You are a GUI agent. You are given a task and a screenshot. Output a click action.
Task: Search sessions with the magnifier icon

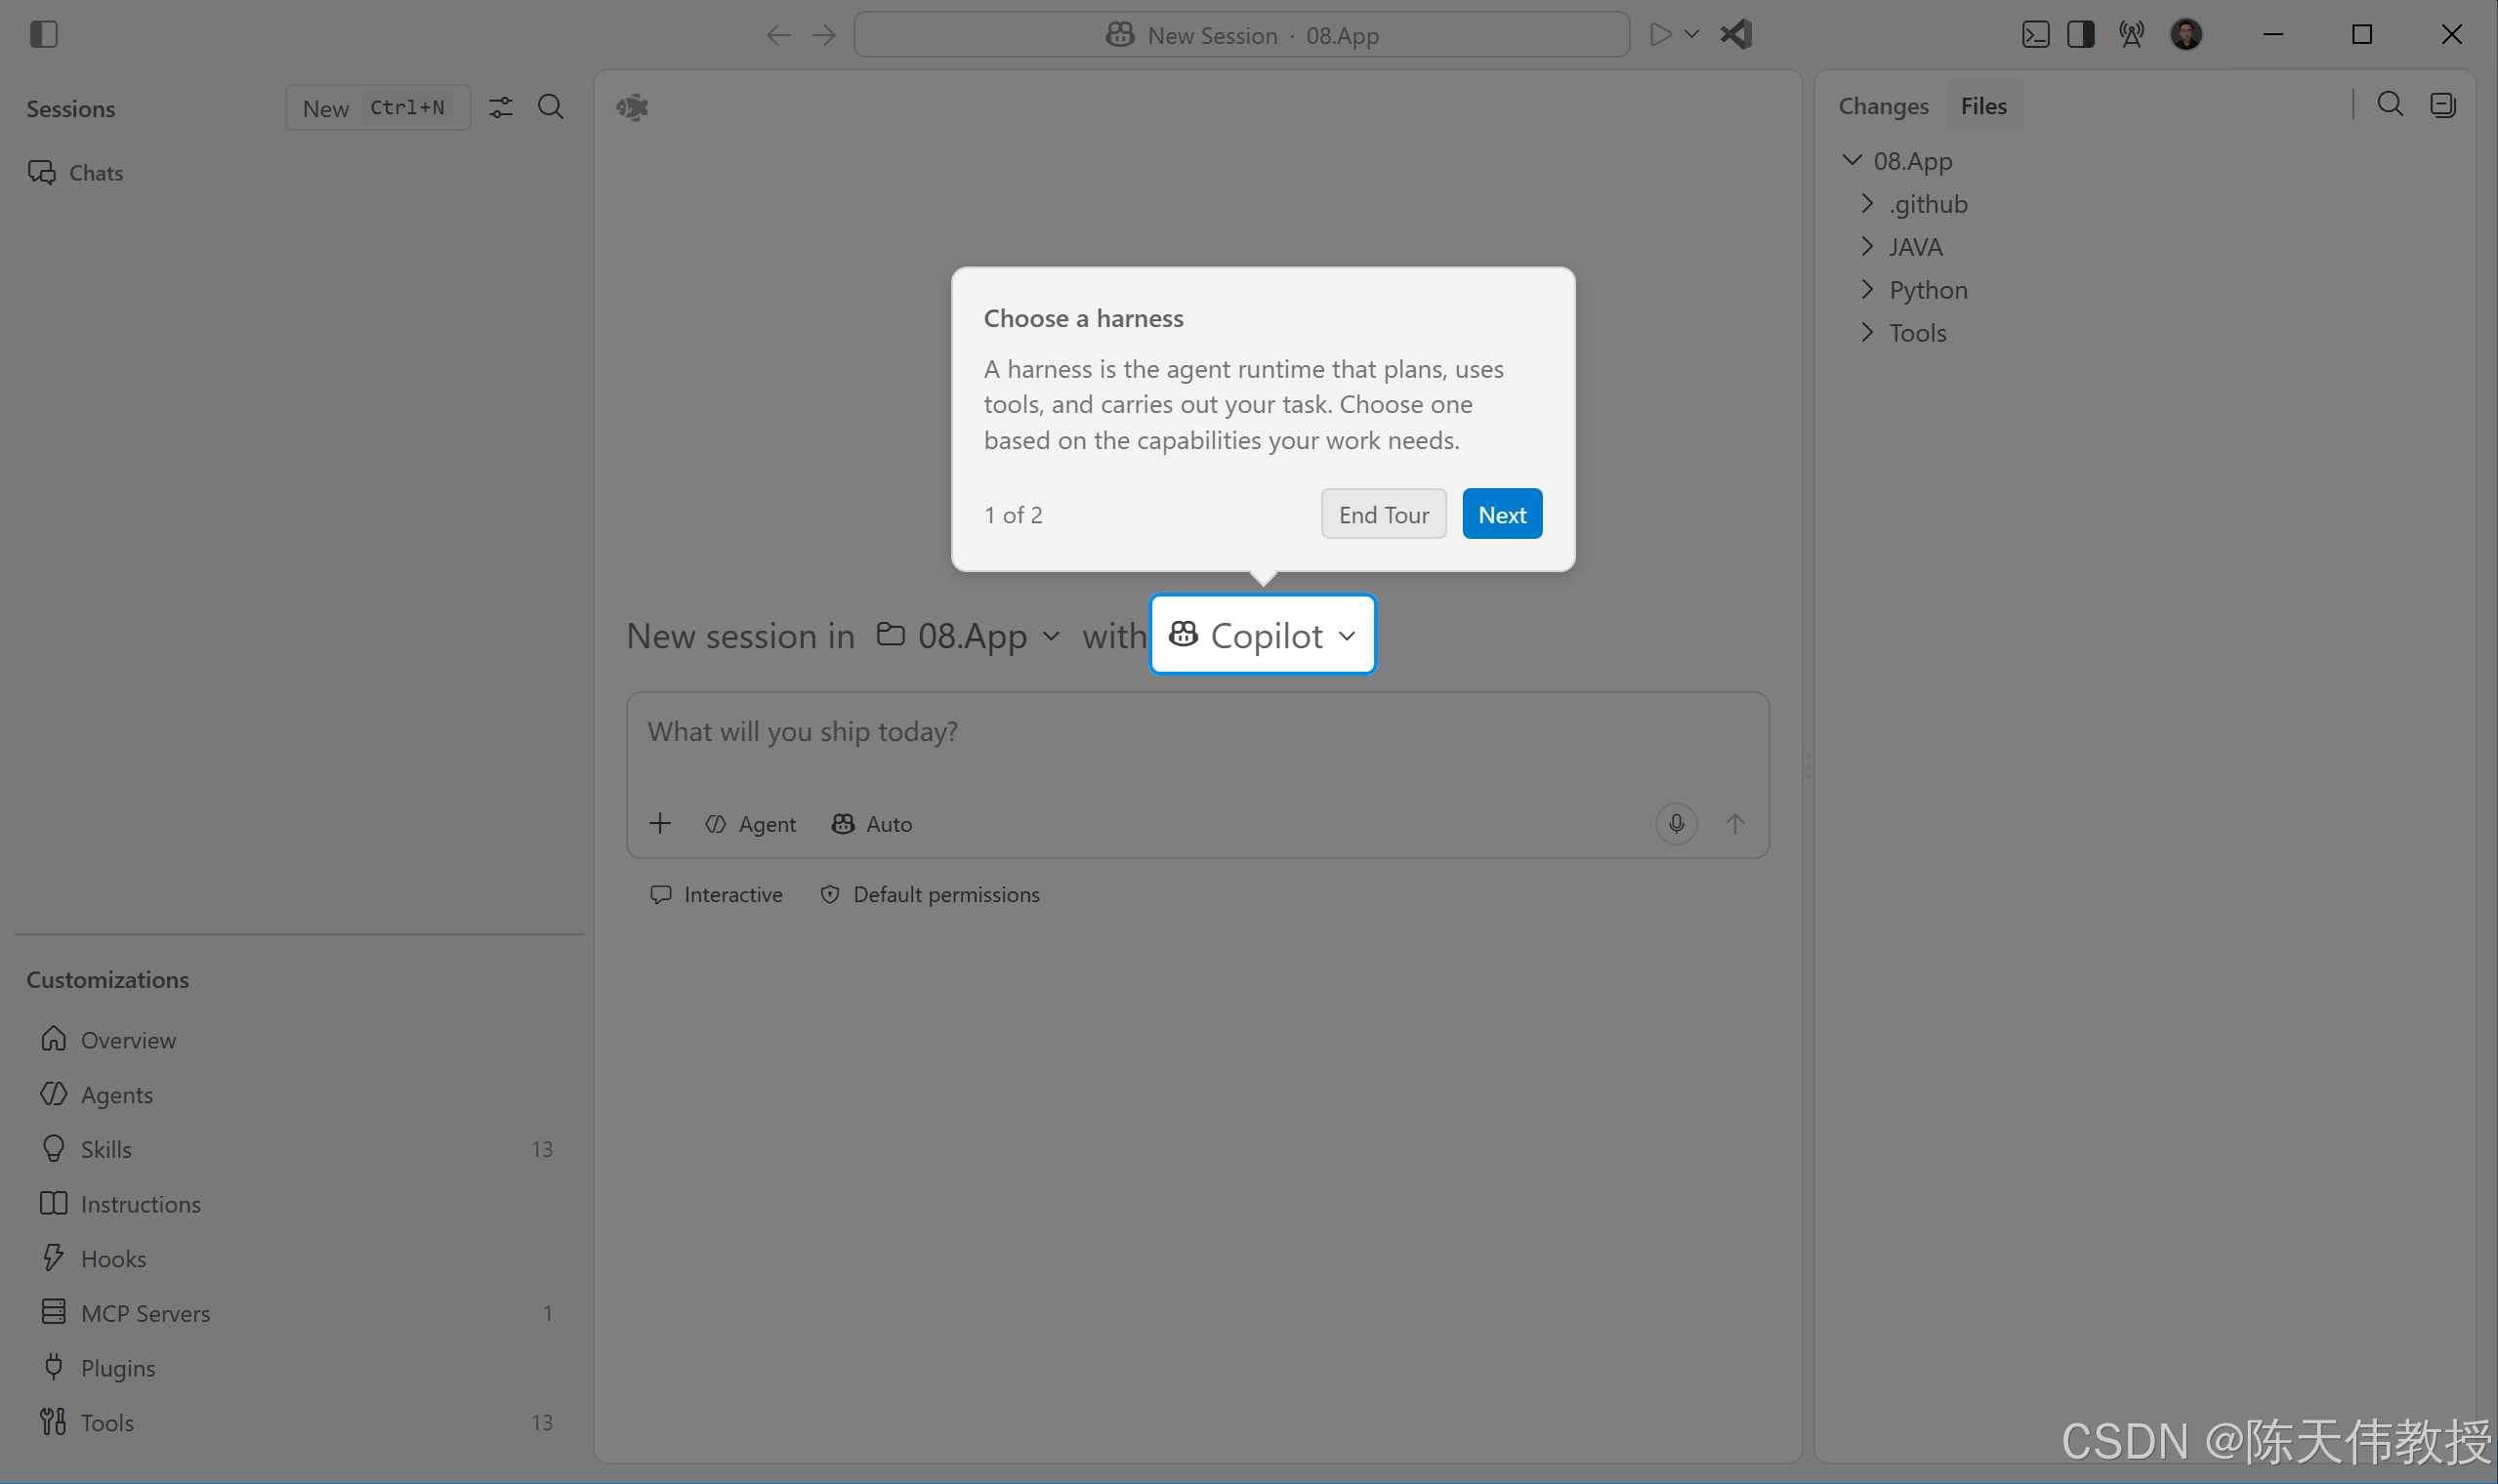coord(550,107)
